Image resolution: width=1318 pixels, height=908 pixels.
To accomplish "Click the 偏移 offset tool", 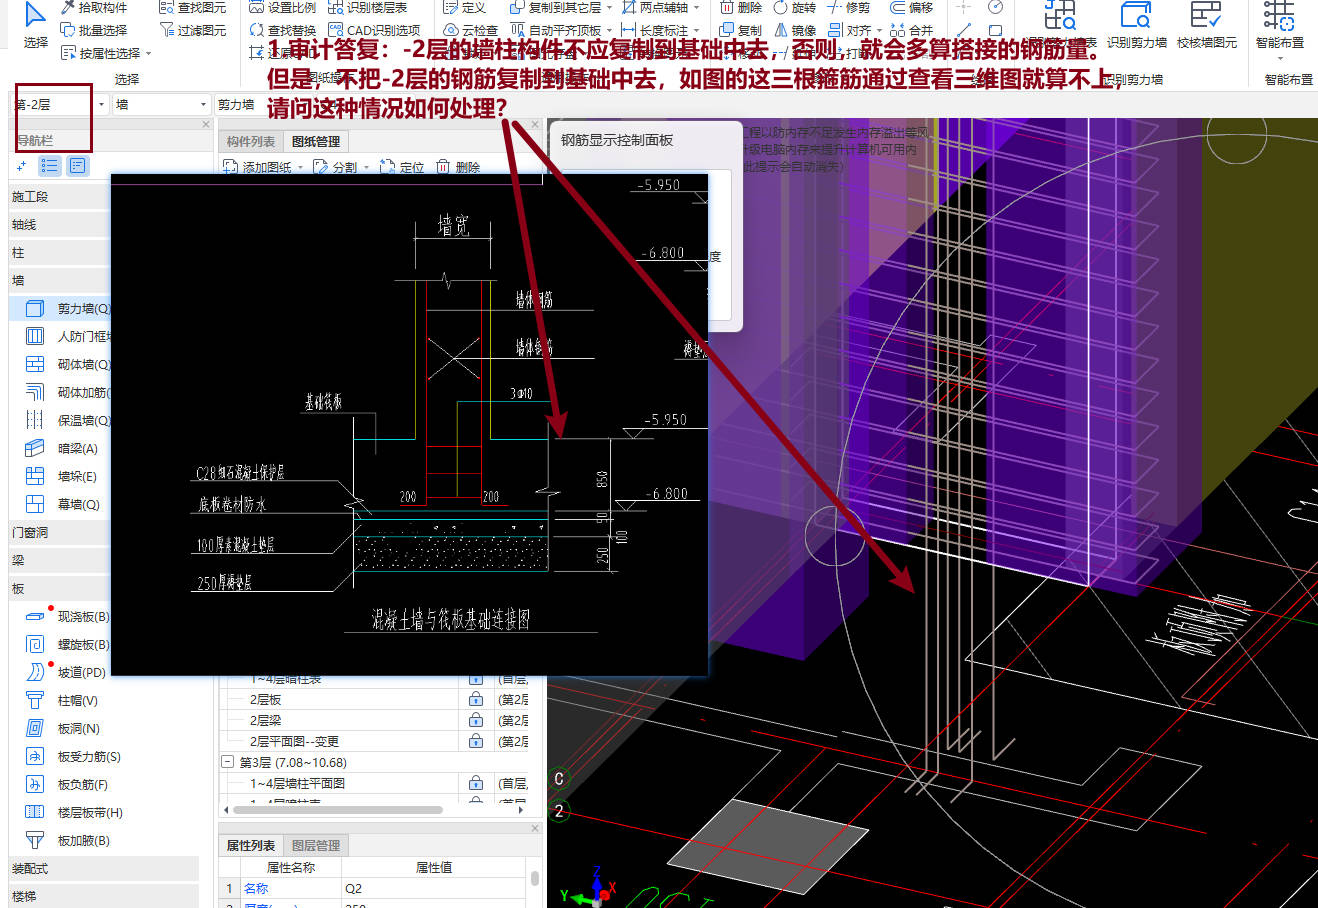I will [x=911, y=7].
